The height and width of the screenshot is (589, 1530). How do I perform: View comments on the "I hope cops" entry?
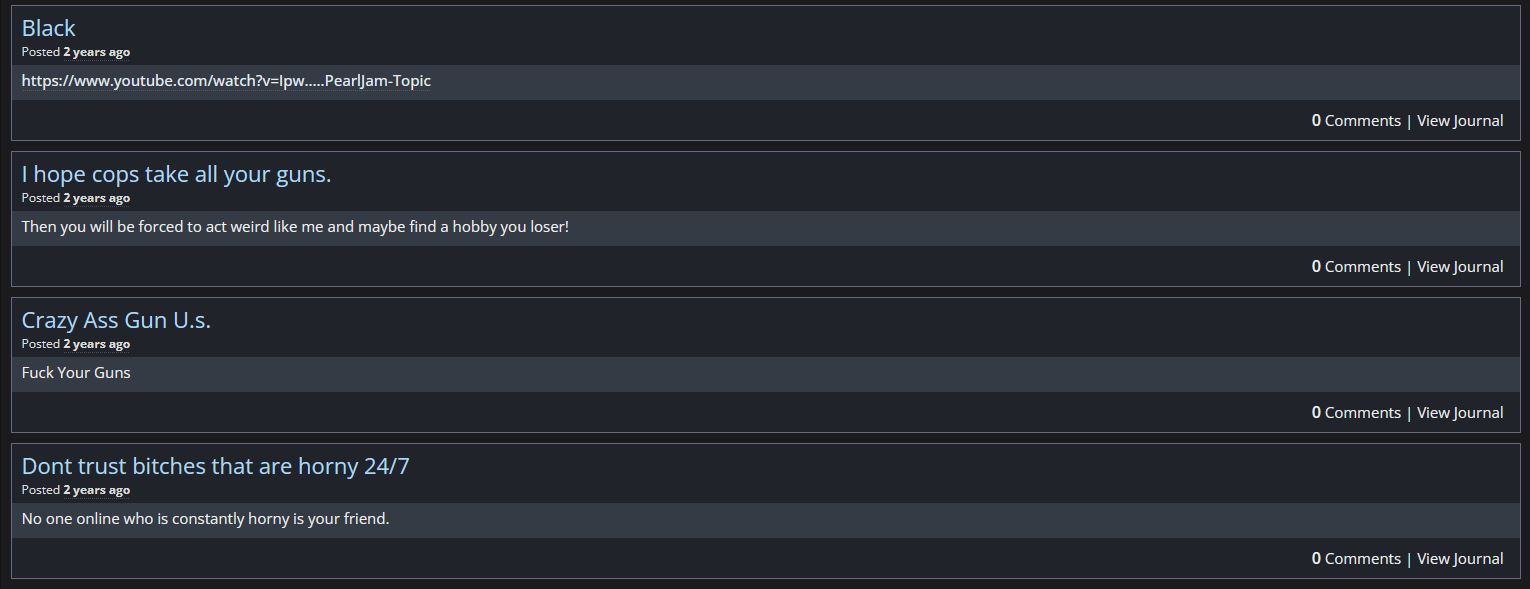click(1356, 267)
